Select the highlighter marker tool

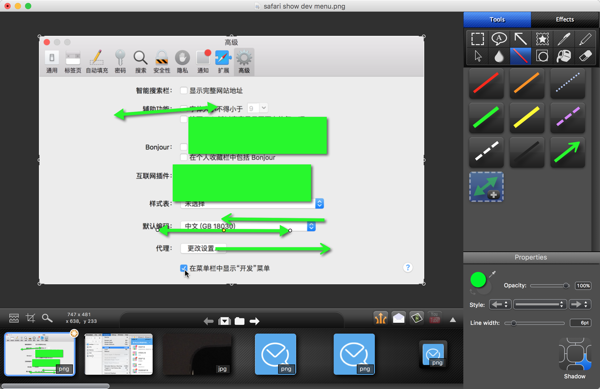(585, 39)
